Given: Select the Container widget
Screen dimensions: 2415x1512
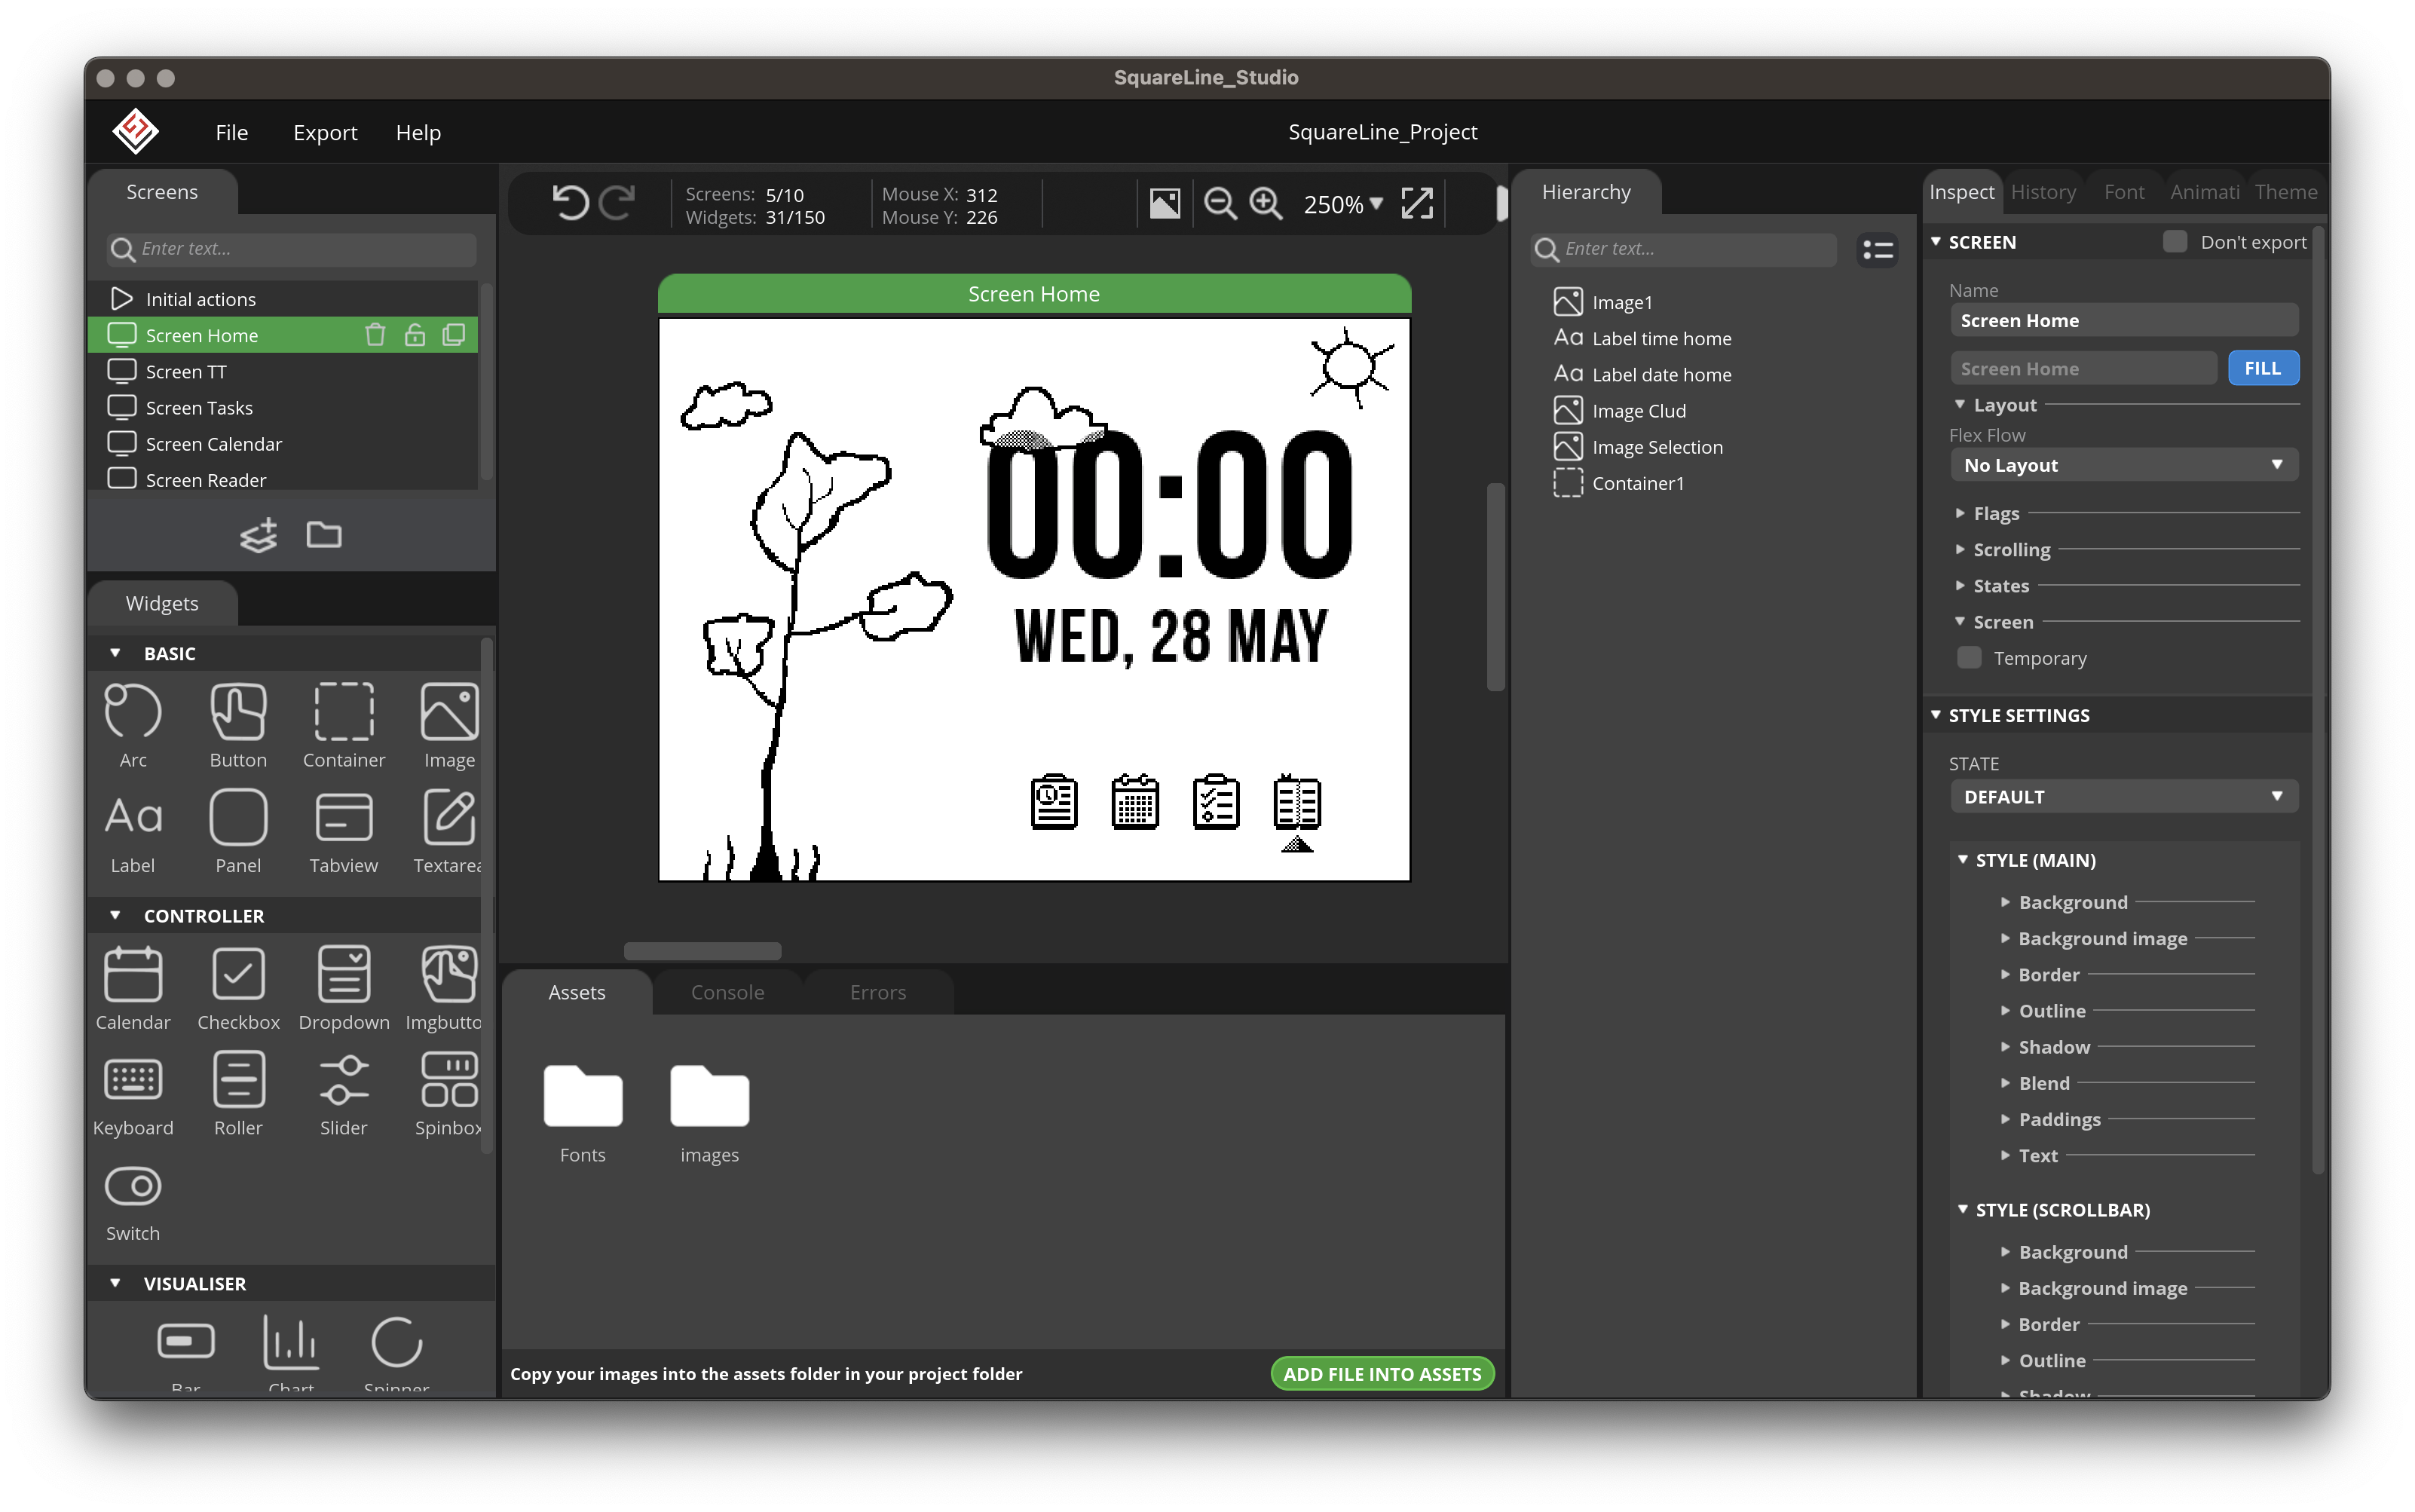Looking at the screenshot, I should pos(344,726).
